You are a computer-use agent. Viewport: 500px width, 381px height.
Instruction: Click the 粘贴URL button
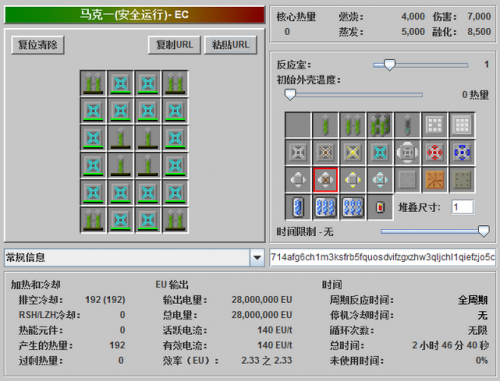tap(231, 45)
